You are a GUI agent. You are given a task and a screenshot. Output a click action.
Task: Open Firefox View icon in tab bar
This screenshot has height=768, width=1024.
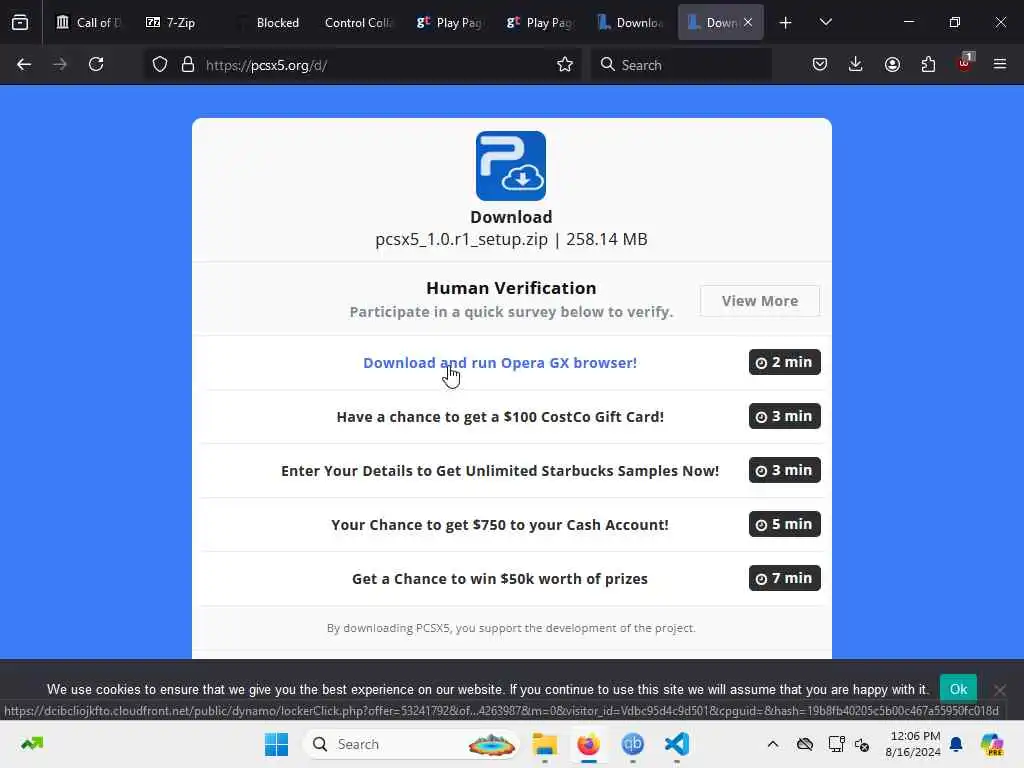pyautogui.click(x=20, y=22)
